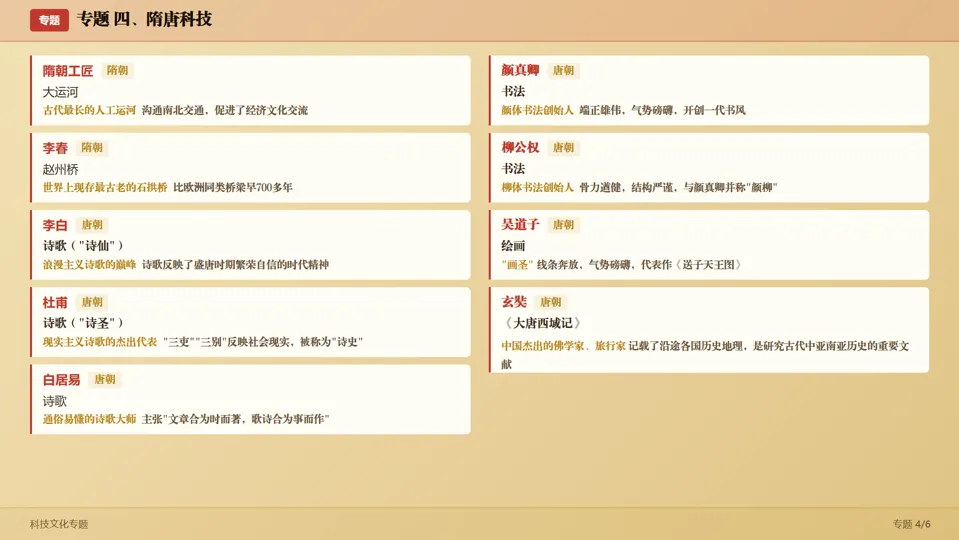The width and height of the screenshot is (959, 540).
Task: Click text 线条奔放，气势磅礴，代表作《送子天王图》
Action: point(640,264)
